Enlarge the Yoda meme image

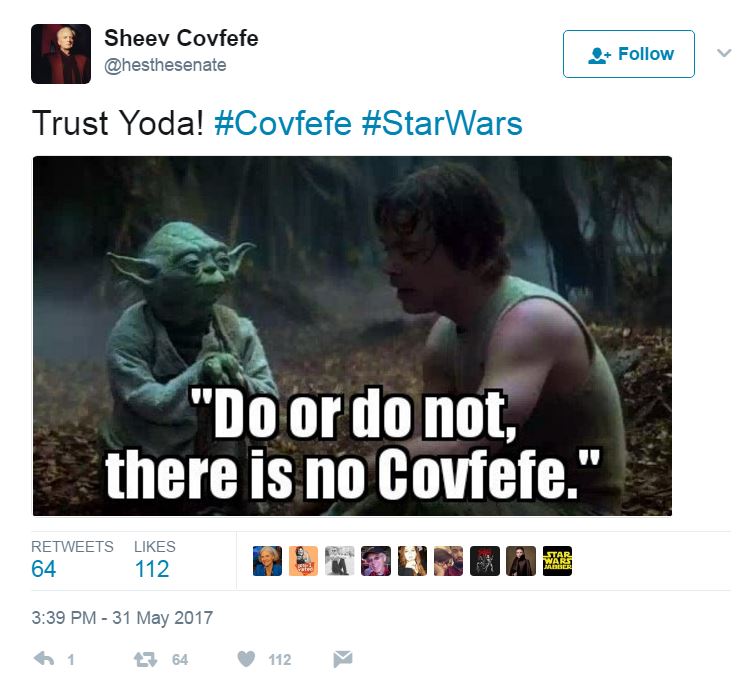pyautogui.click(x=352, y=336)
